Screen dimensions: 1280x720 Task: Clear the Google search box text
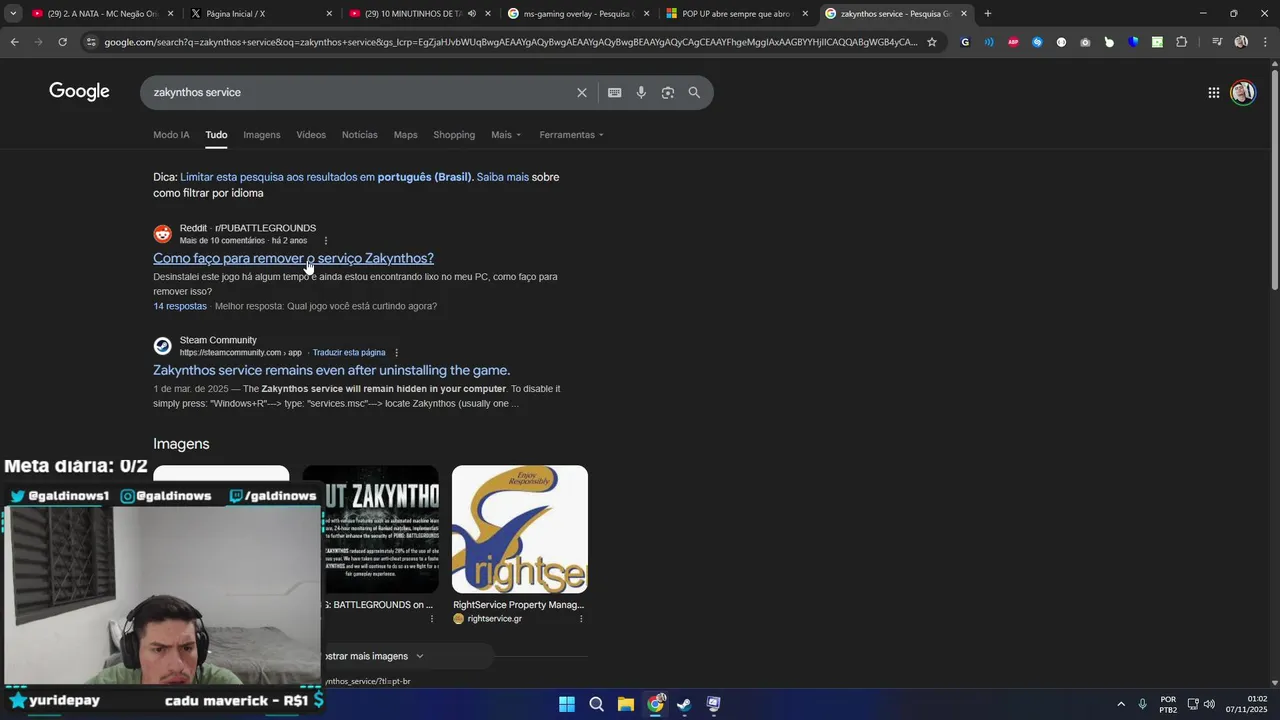pyautogui.click(x=581, y=92)
